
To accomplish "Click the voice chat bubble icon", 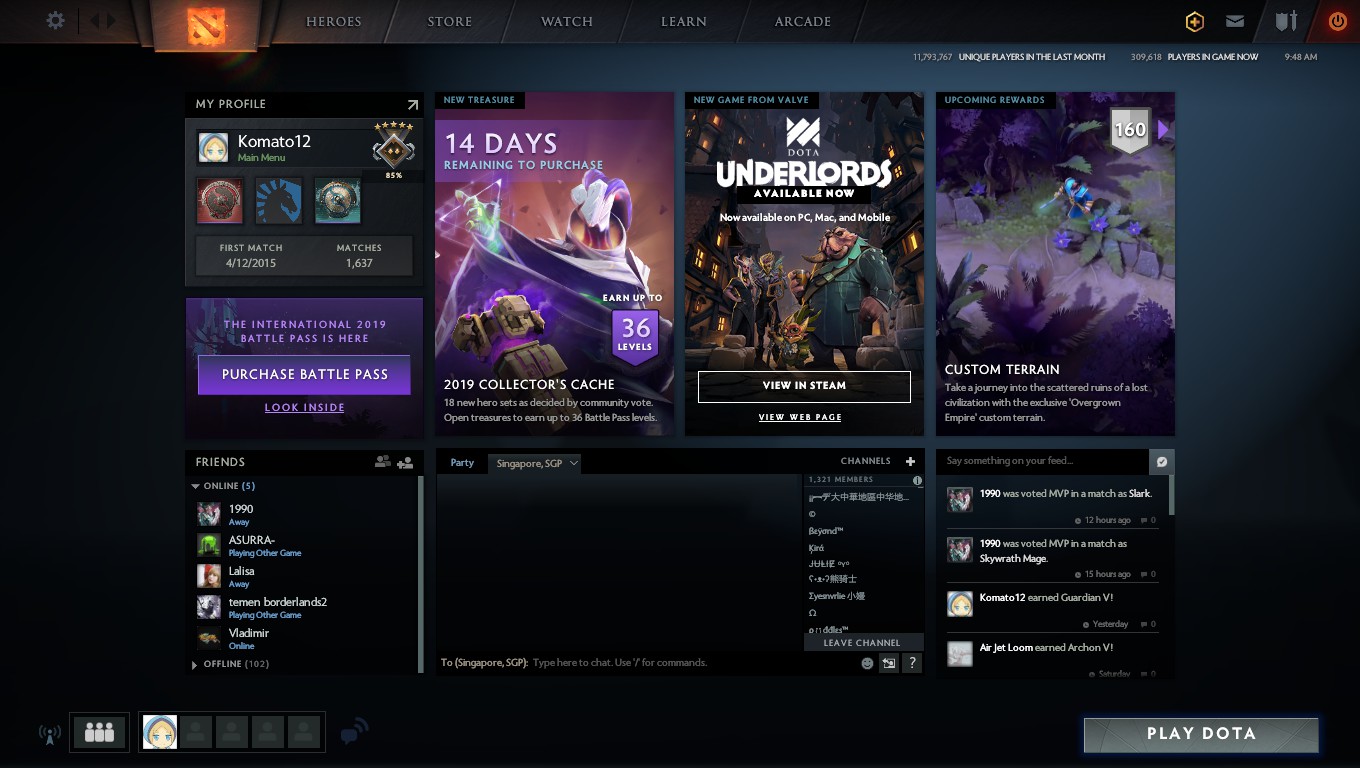I will coord(353,733).
